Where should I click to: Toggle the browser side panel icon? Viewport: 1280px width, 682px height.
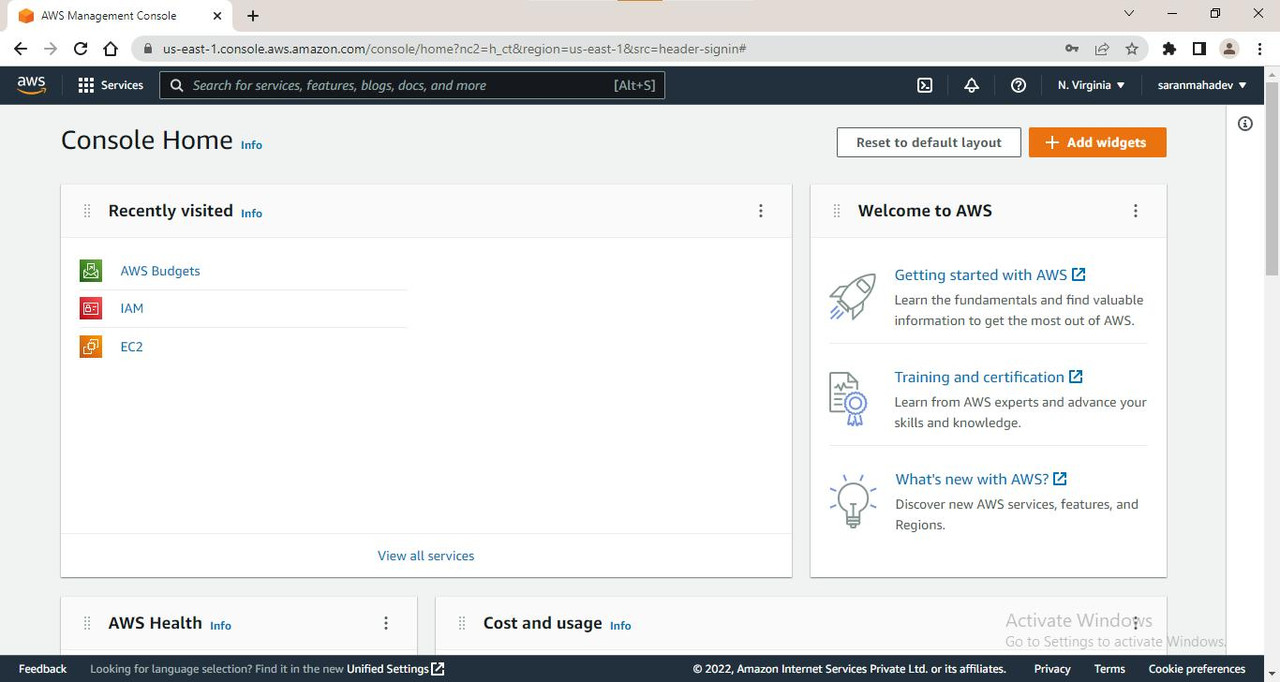(1199, 48)
